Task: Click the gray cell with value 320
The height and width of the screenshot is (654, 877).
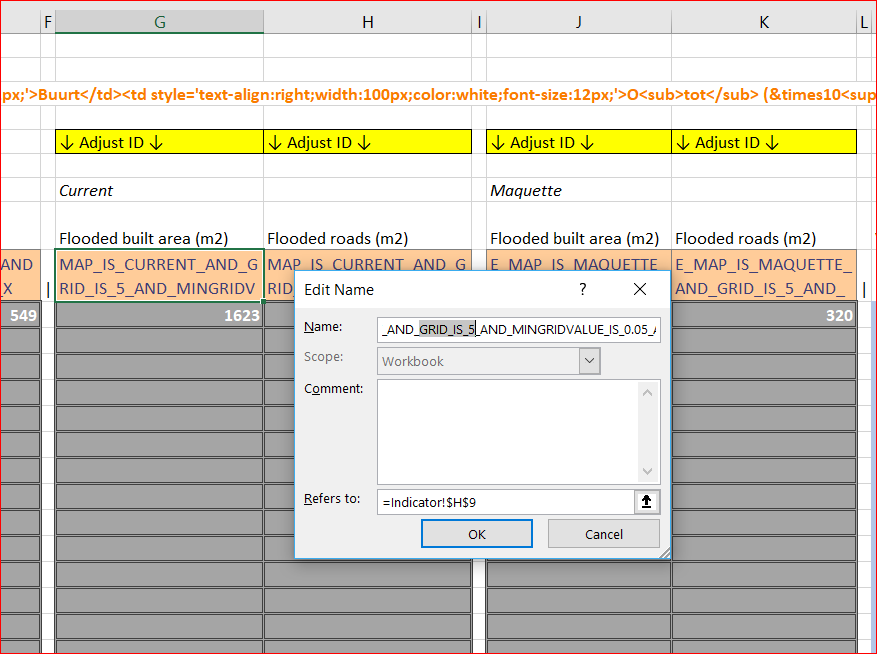Action: click(x=764, y=315)
